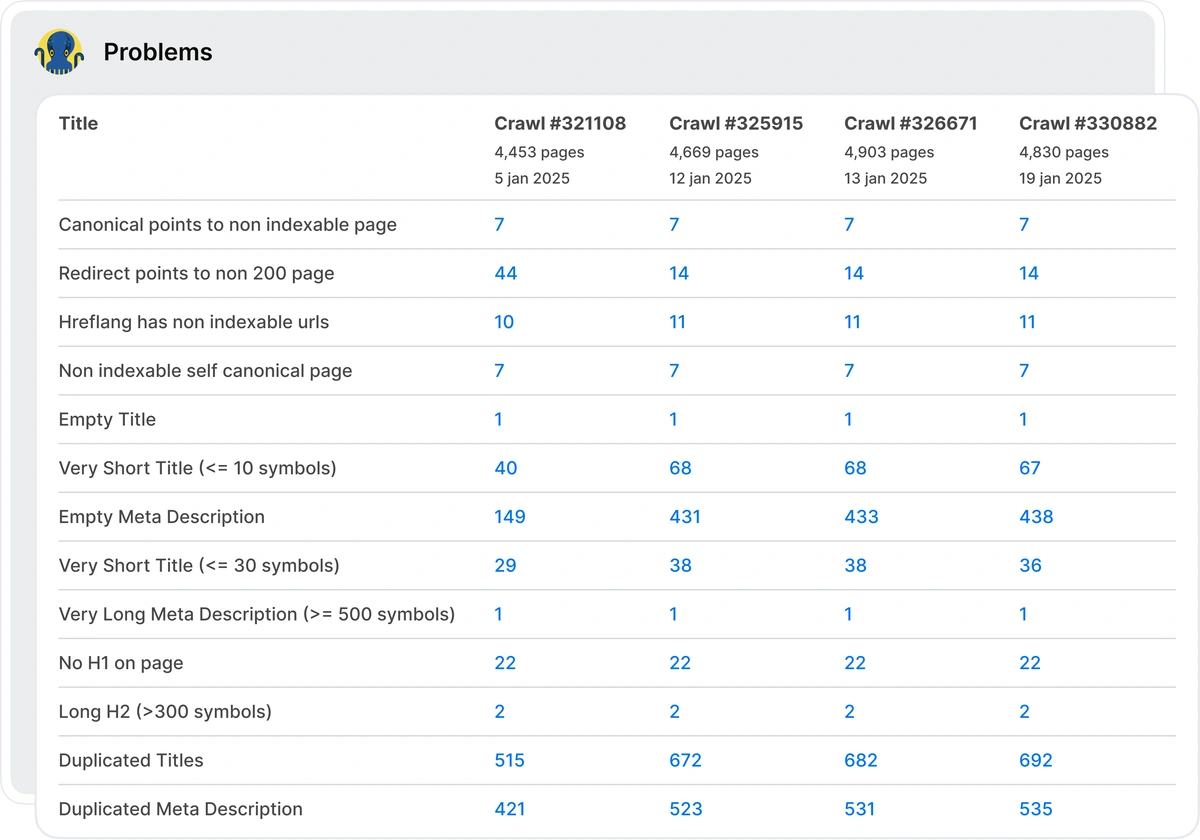Open 421 Duplicated Meta Description count
Viewport: 1200px width, 840px height.
pos(509,809)
